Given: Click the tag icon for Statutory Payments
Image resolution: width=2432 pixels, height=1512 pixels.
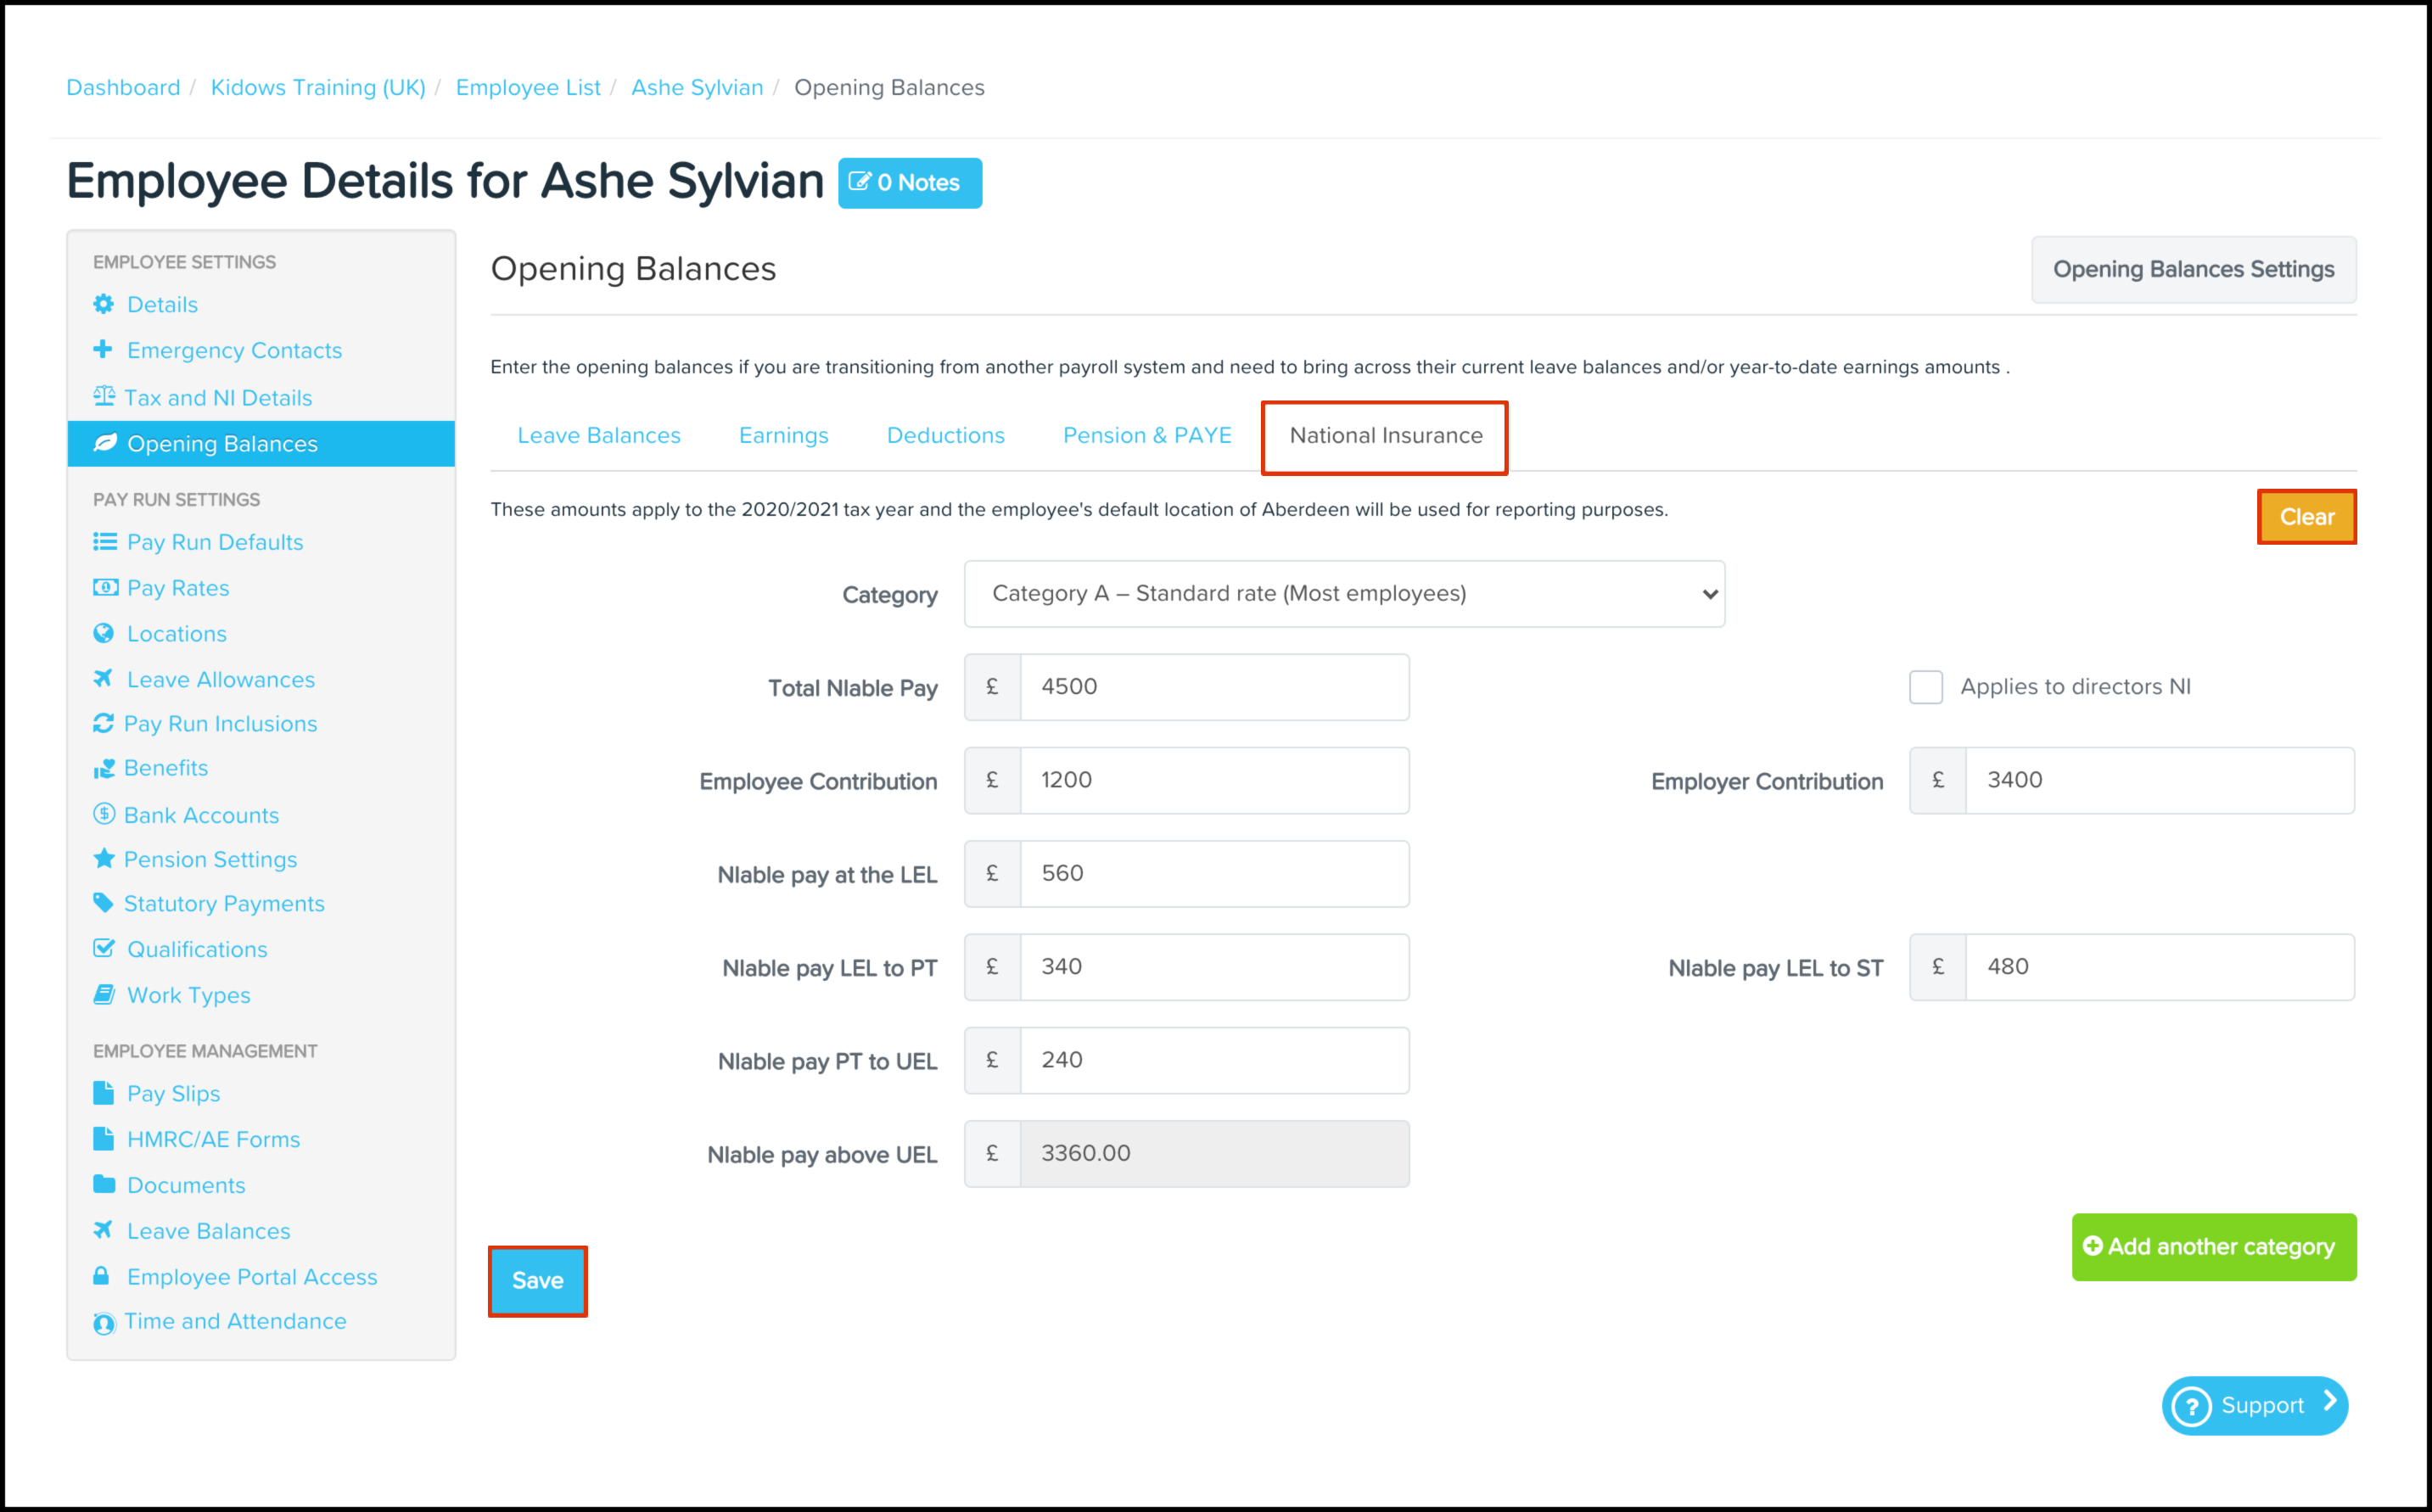Looking at the screenshot, I should [x=103, y=902].
